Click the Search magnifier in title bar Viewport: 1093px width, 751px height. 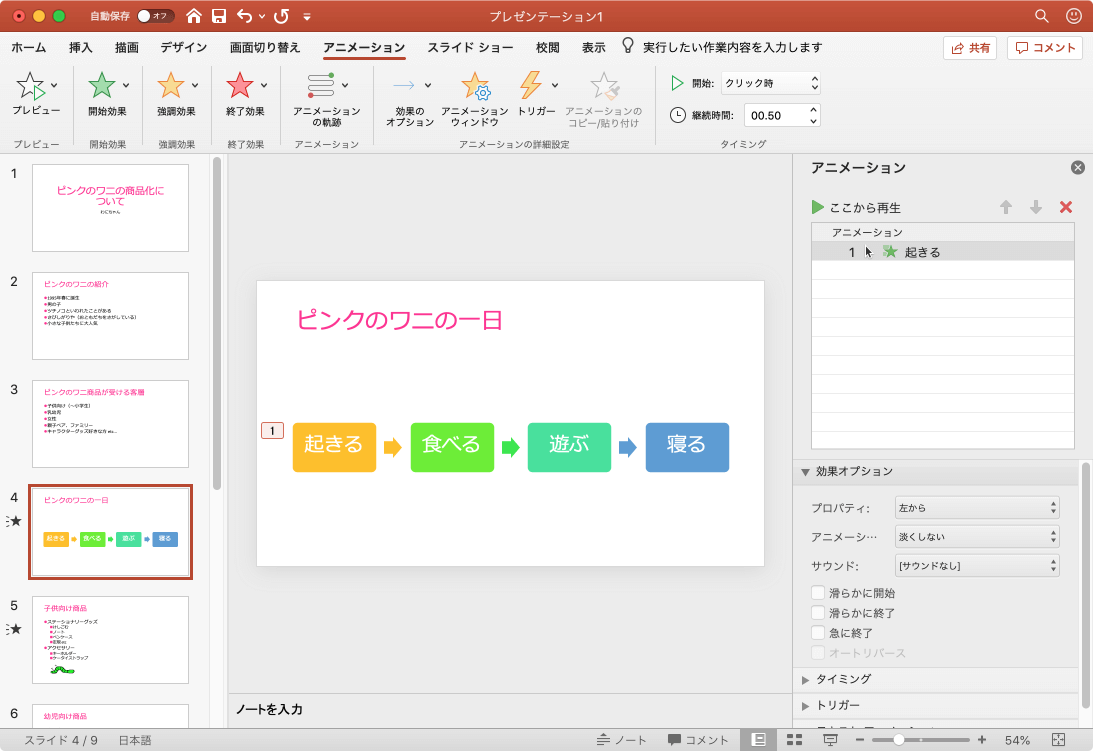tap(1042, 15)
